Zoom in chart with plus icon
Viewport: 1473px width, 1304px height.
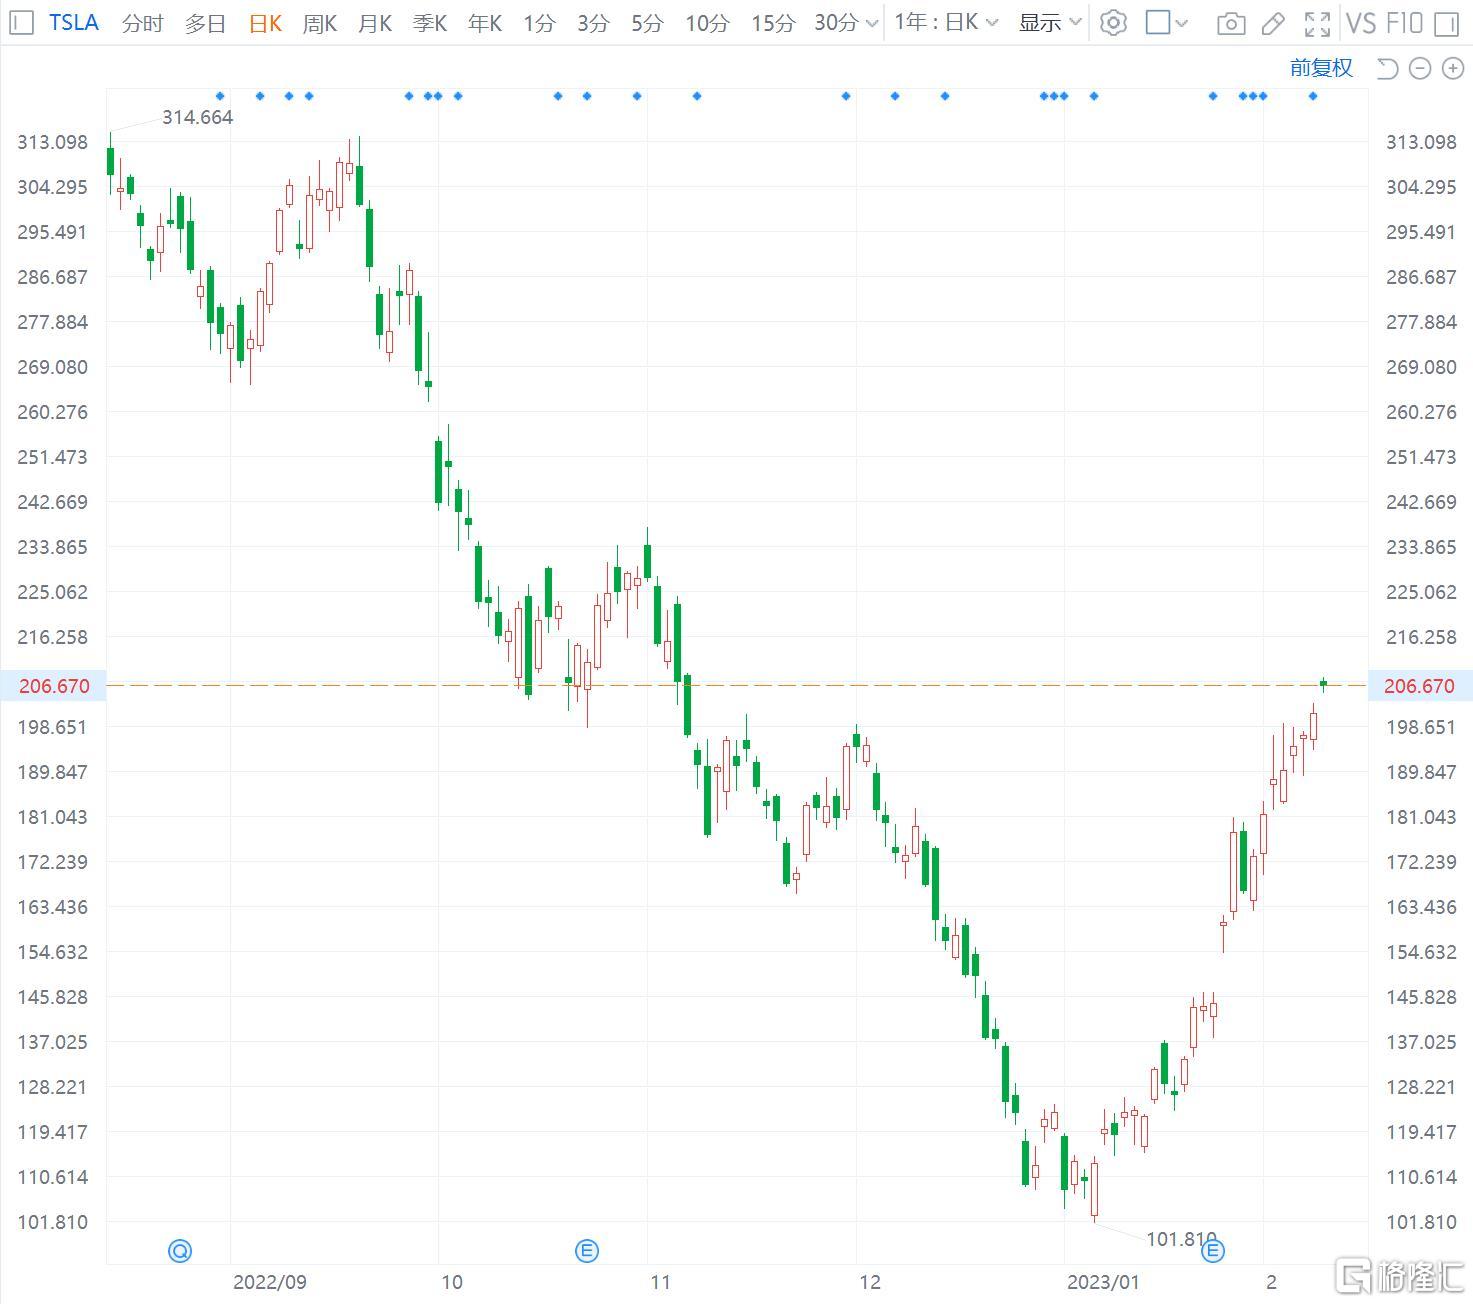click(x=1451, y=68)
